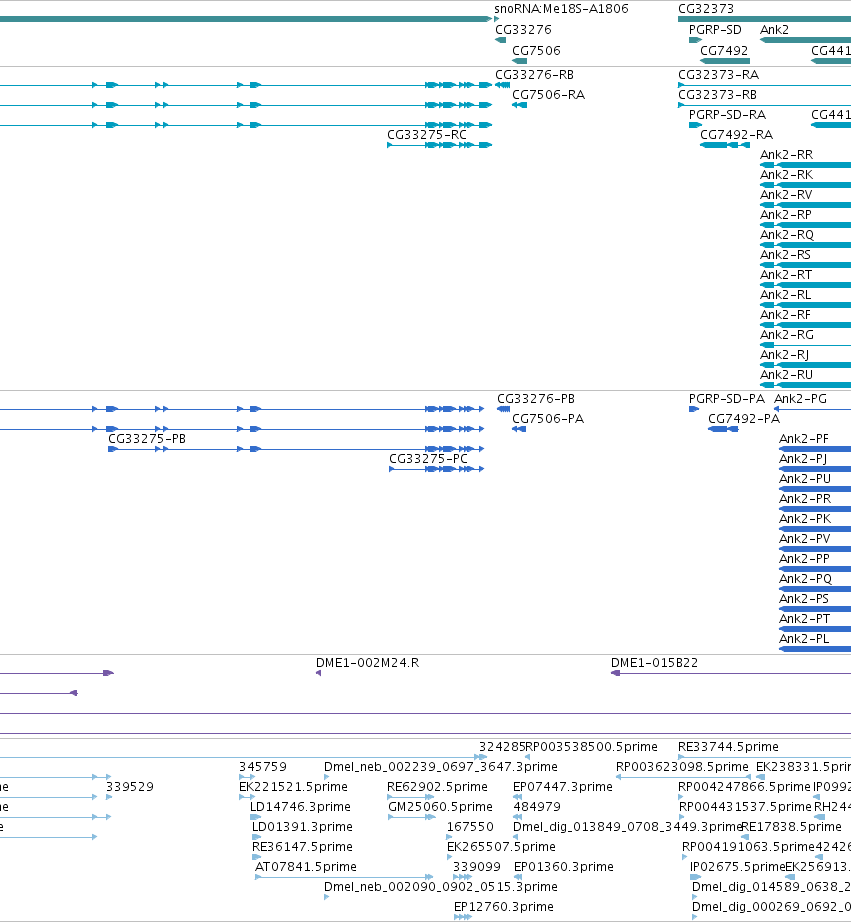Select the Ank2-PR protein label
Image resolution: width=851 pixels, height=922 pixels.
click(x=805, y=499)
